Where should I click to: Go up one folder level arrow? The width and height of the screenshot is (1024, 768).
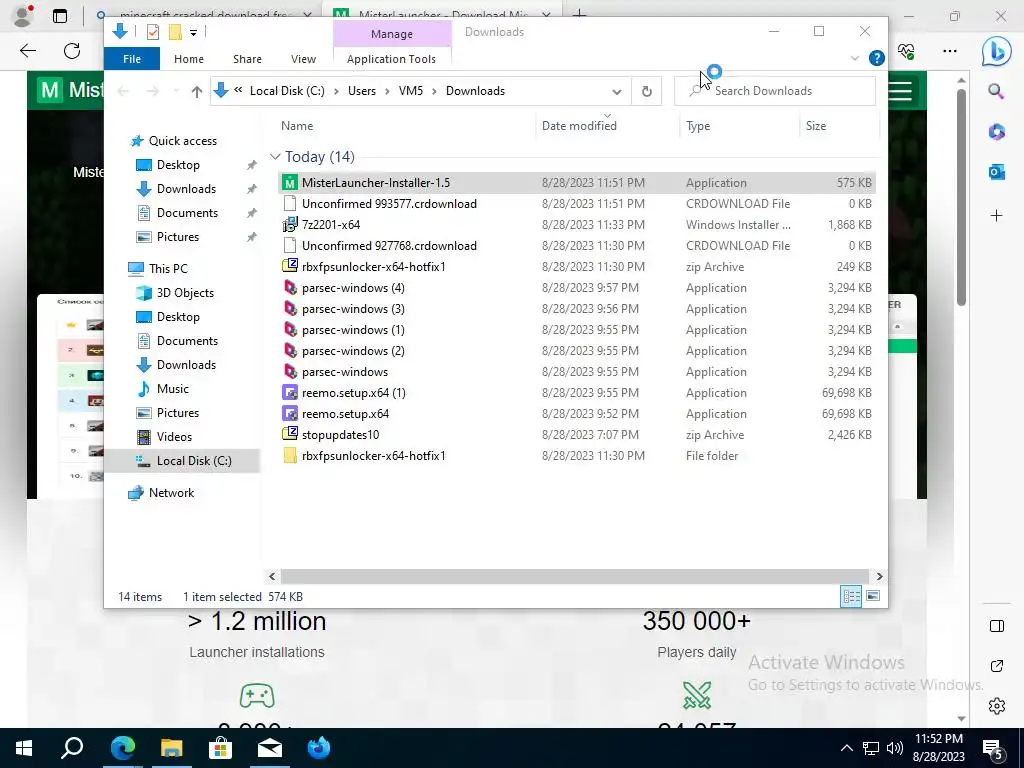(x=197, y=91)
